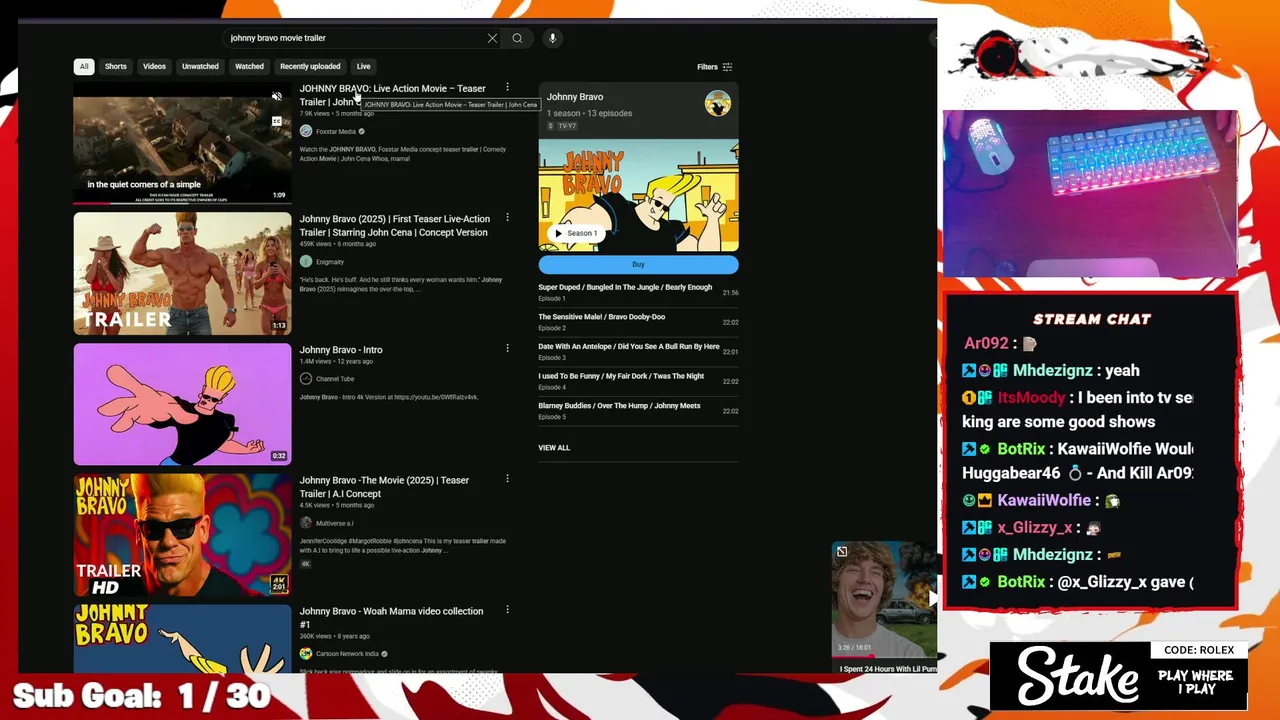Click the Johnny Bravo info card title
Viewport: 1280px width, 720px height.
[575, 97]
